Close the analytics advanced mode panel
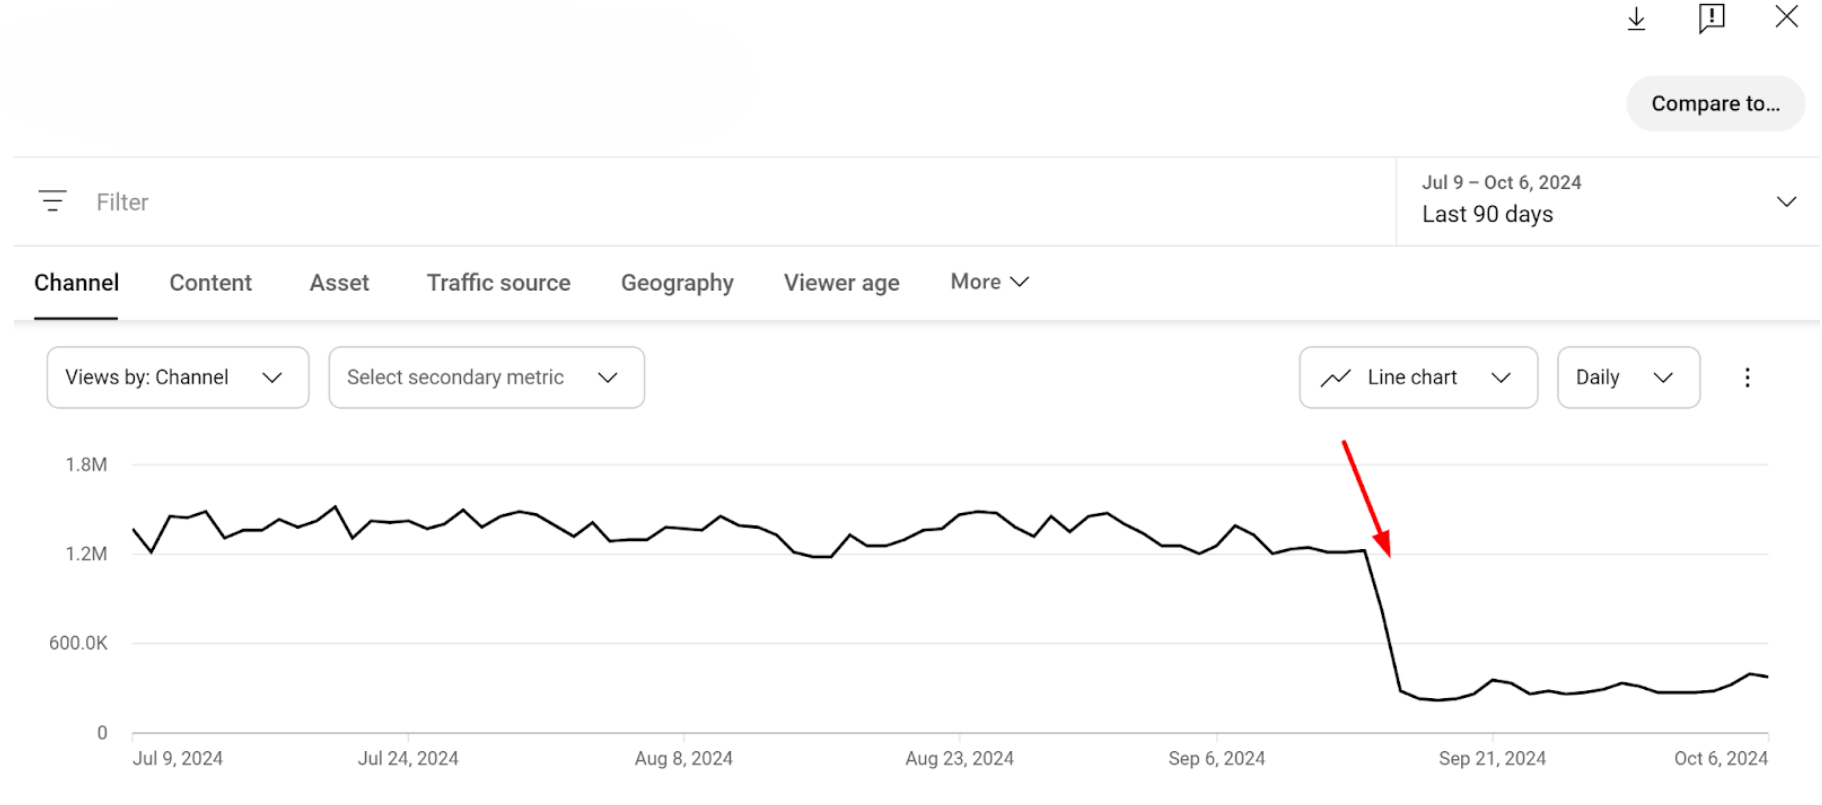The height and width of the screenshot is (805, 1822). pyautogui.click(x=1786, y=17)
